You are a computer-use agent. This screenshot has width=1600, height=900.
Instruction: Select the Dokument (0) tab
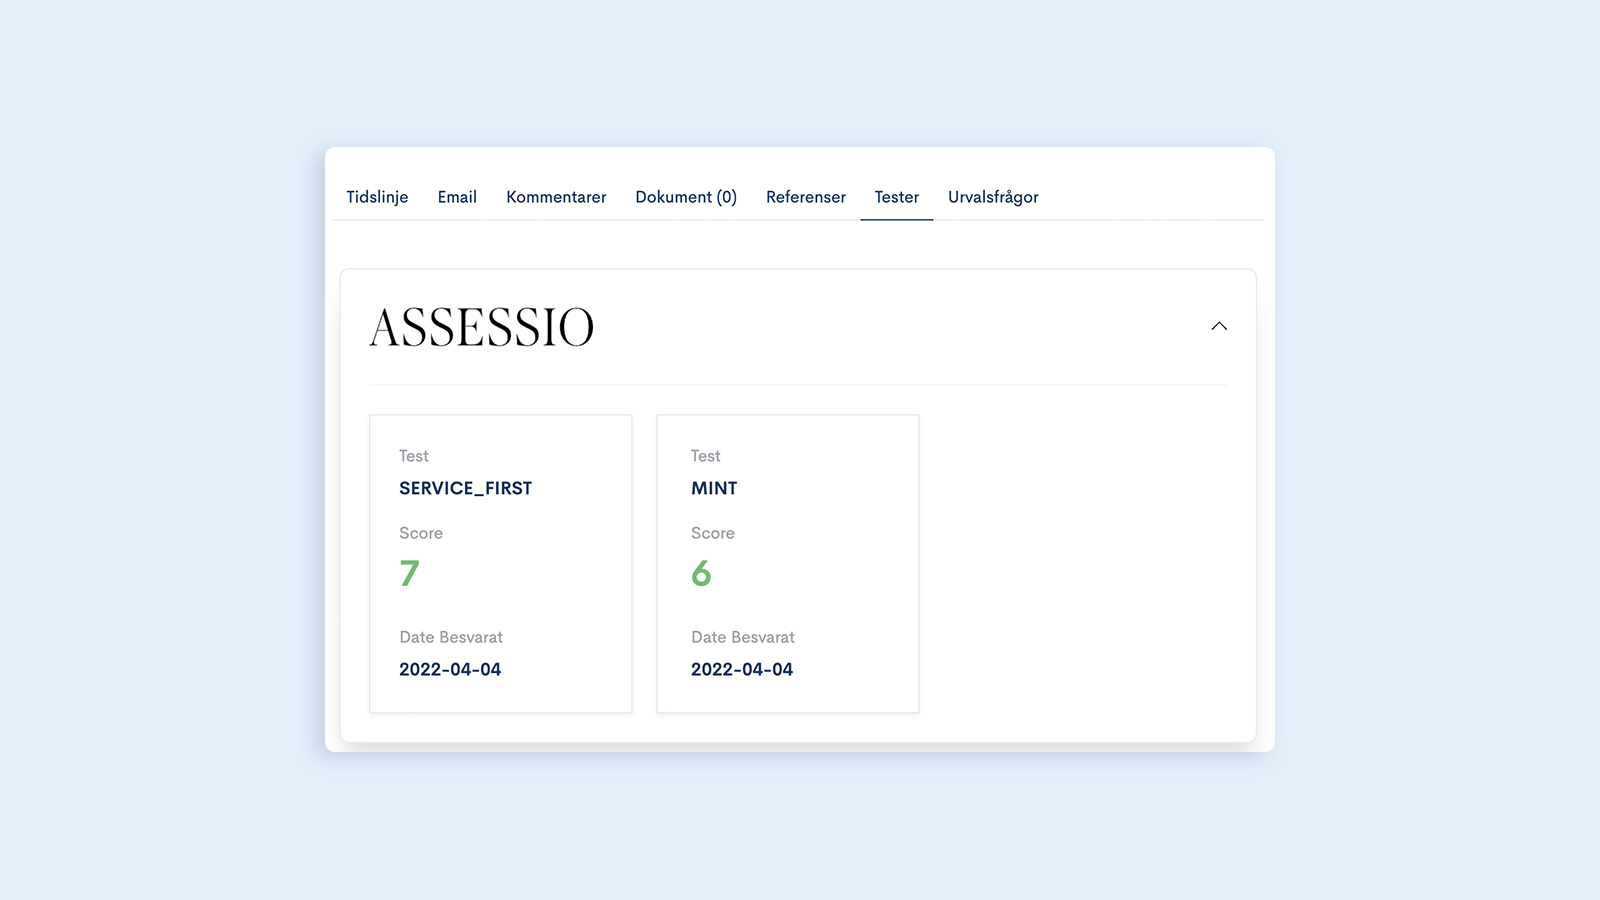click(x=686, y=197)
